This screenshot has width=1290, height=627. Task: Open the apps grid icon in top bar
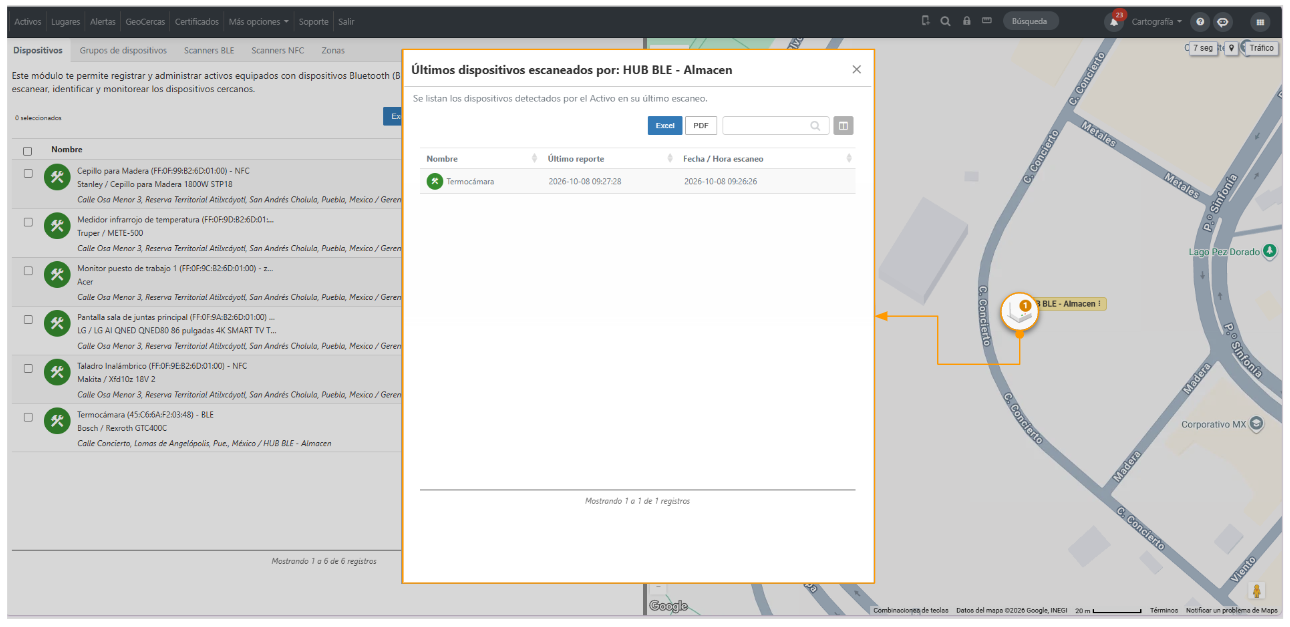1260,21
